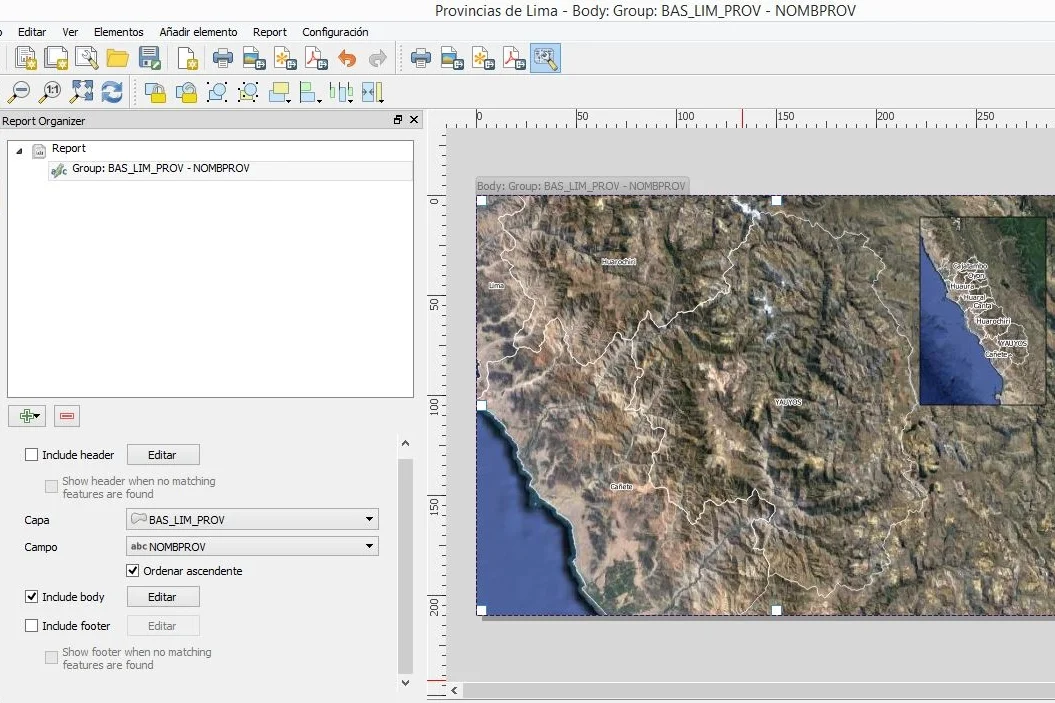Click the panel's vertical scrollbar thumb

pos(405,566)
